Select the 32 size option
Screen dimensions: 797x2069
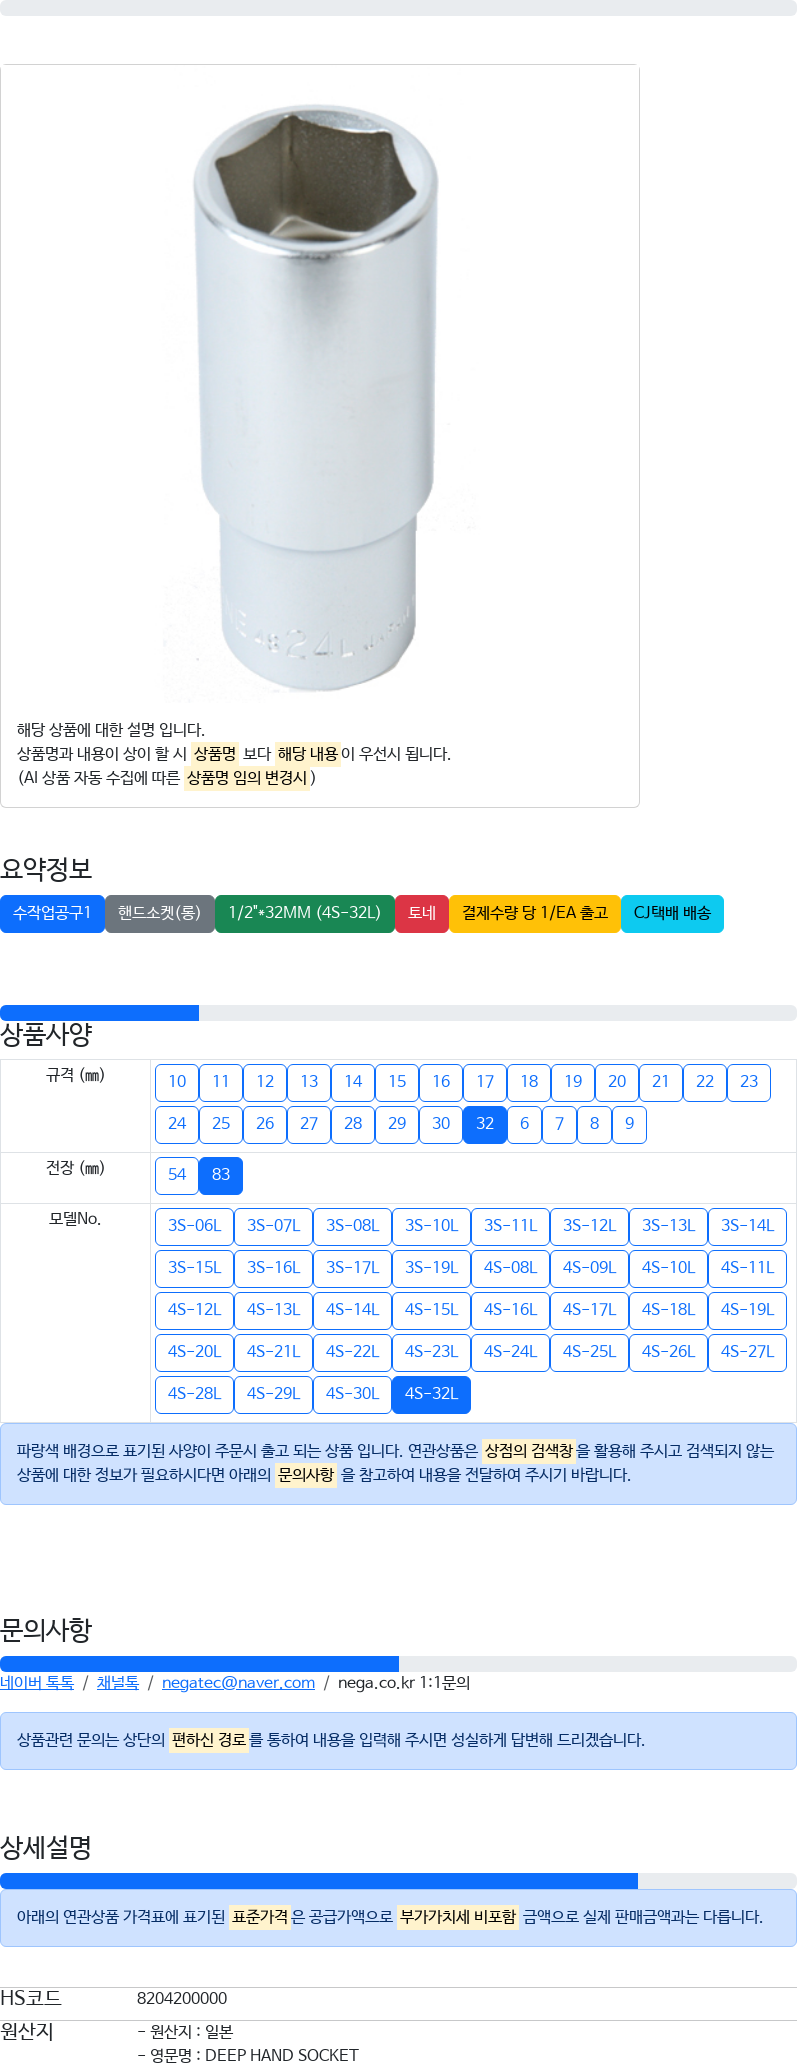(485, 1124)
